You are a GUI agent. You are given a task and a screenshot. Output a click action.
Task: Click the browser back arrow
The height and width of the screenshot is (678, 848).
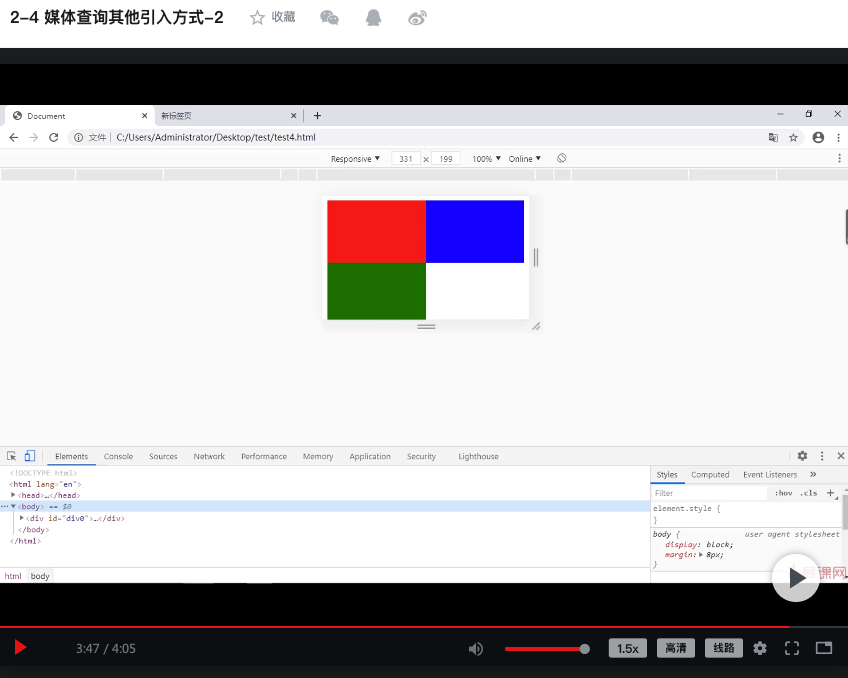point(14,137)
